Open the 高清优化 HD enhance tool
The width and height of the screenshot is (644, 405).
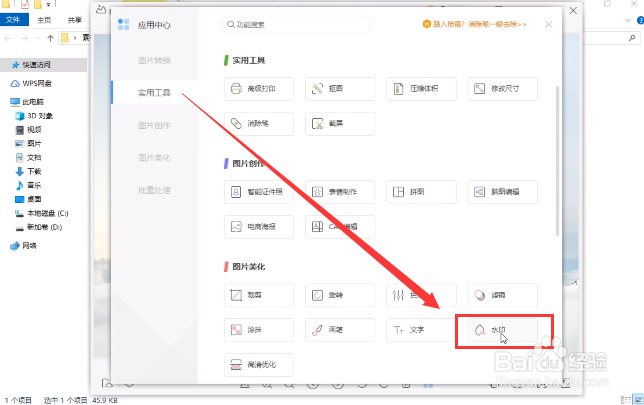259,365
